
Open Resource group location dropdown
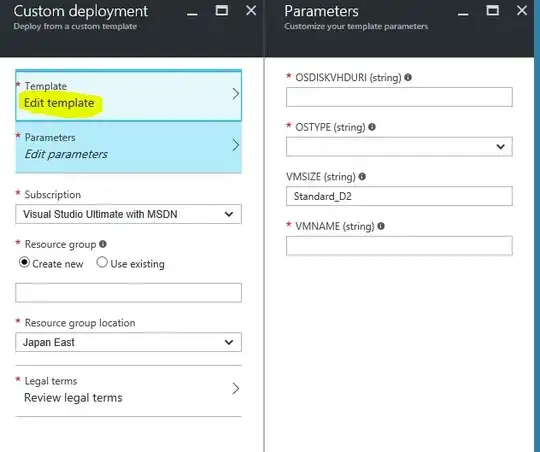coord(128,342)
